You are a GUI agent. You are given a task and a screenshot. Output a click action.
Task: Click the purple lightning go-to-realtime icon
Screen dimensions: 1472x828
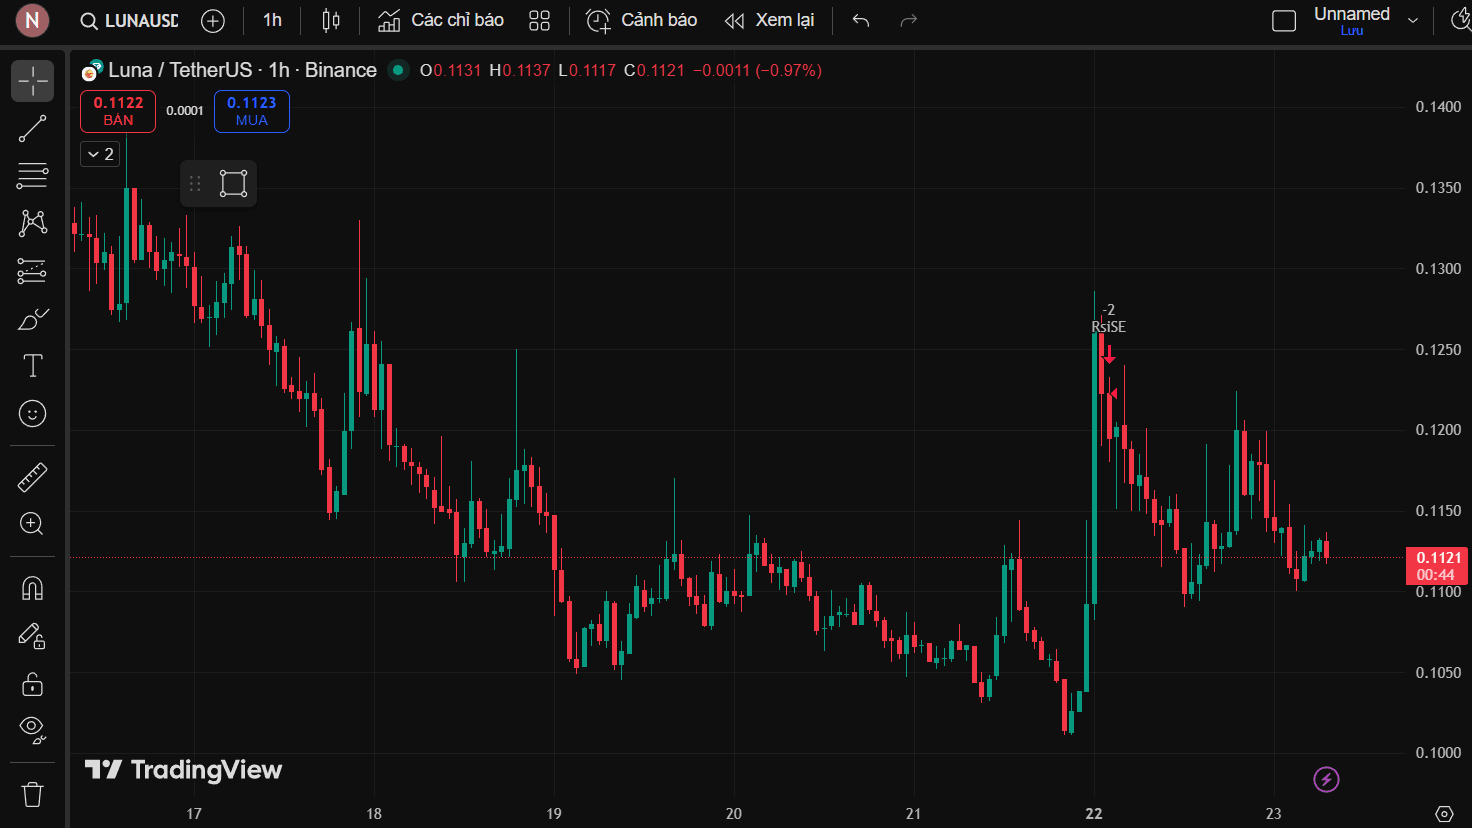(x=1327, y=779)
